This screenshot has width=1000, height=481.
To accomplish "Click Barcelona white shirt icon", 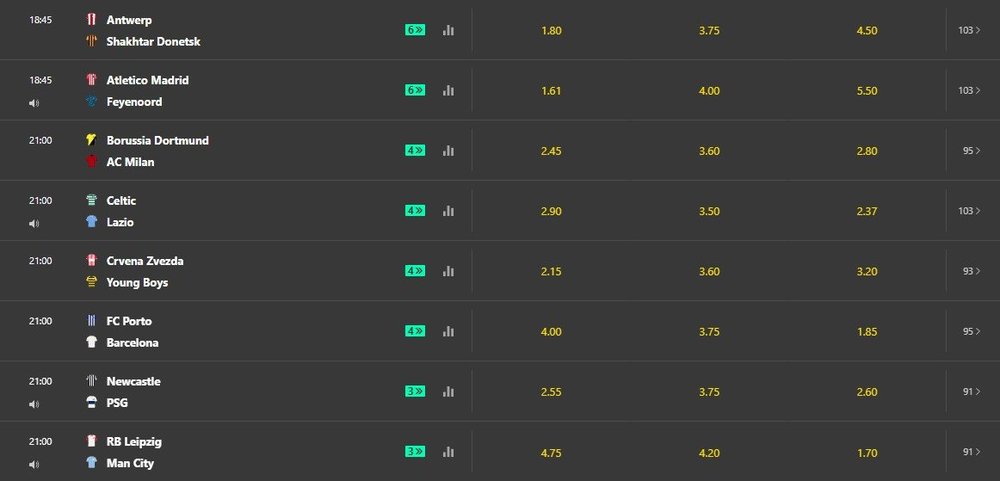I will point(91,343).
